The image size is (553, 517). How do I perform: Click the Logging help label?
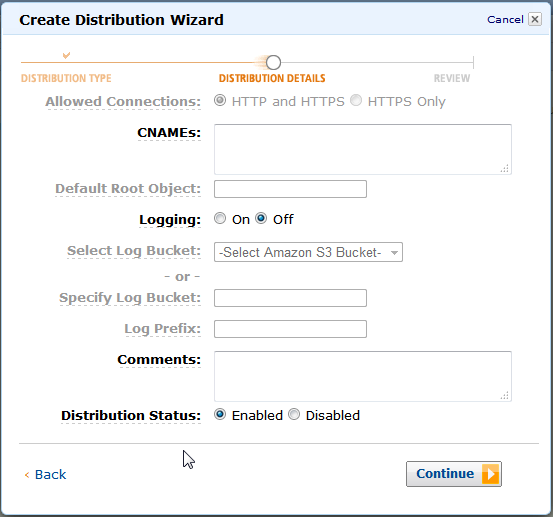170,220
